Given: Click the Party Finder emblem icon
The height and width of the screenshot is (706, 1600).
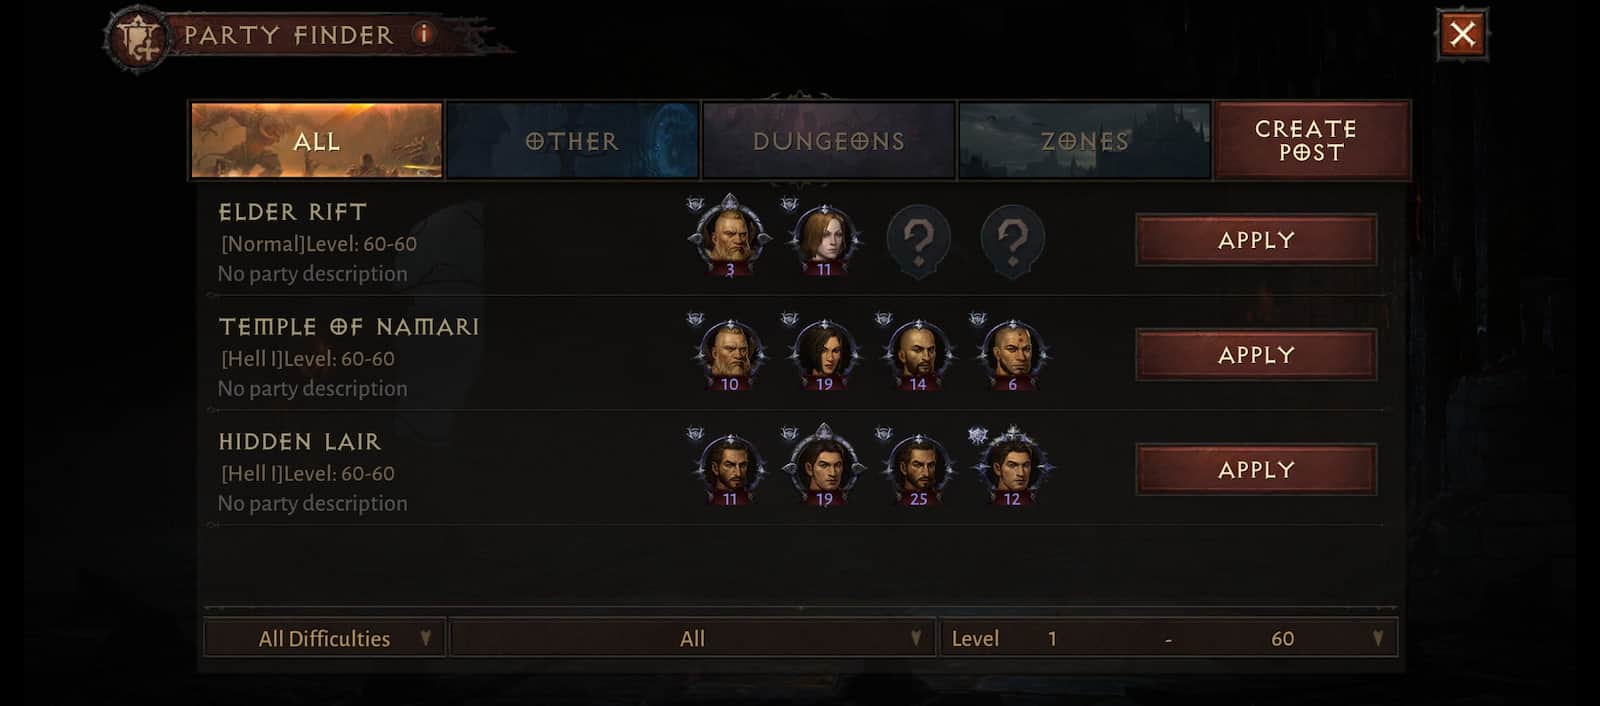Looking at the screenshot, I should point(138,39).
